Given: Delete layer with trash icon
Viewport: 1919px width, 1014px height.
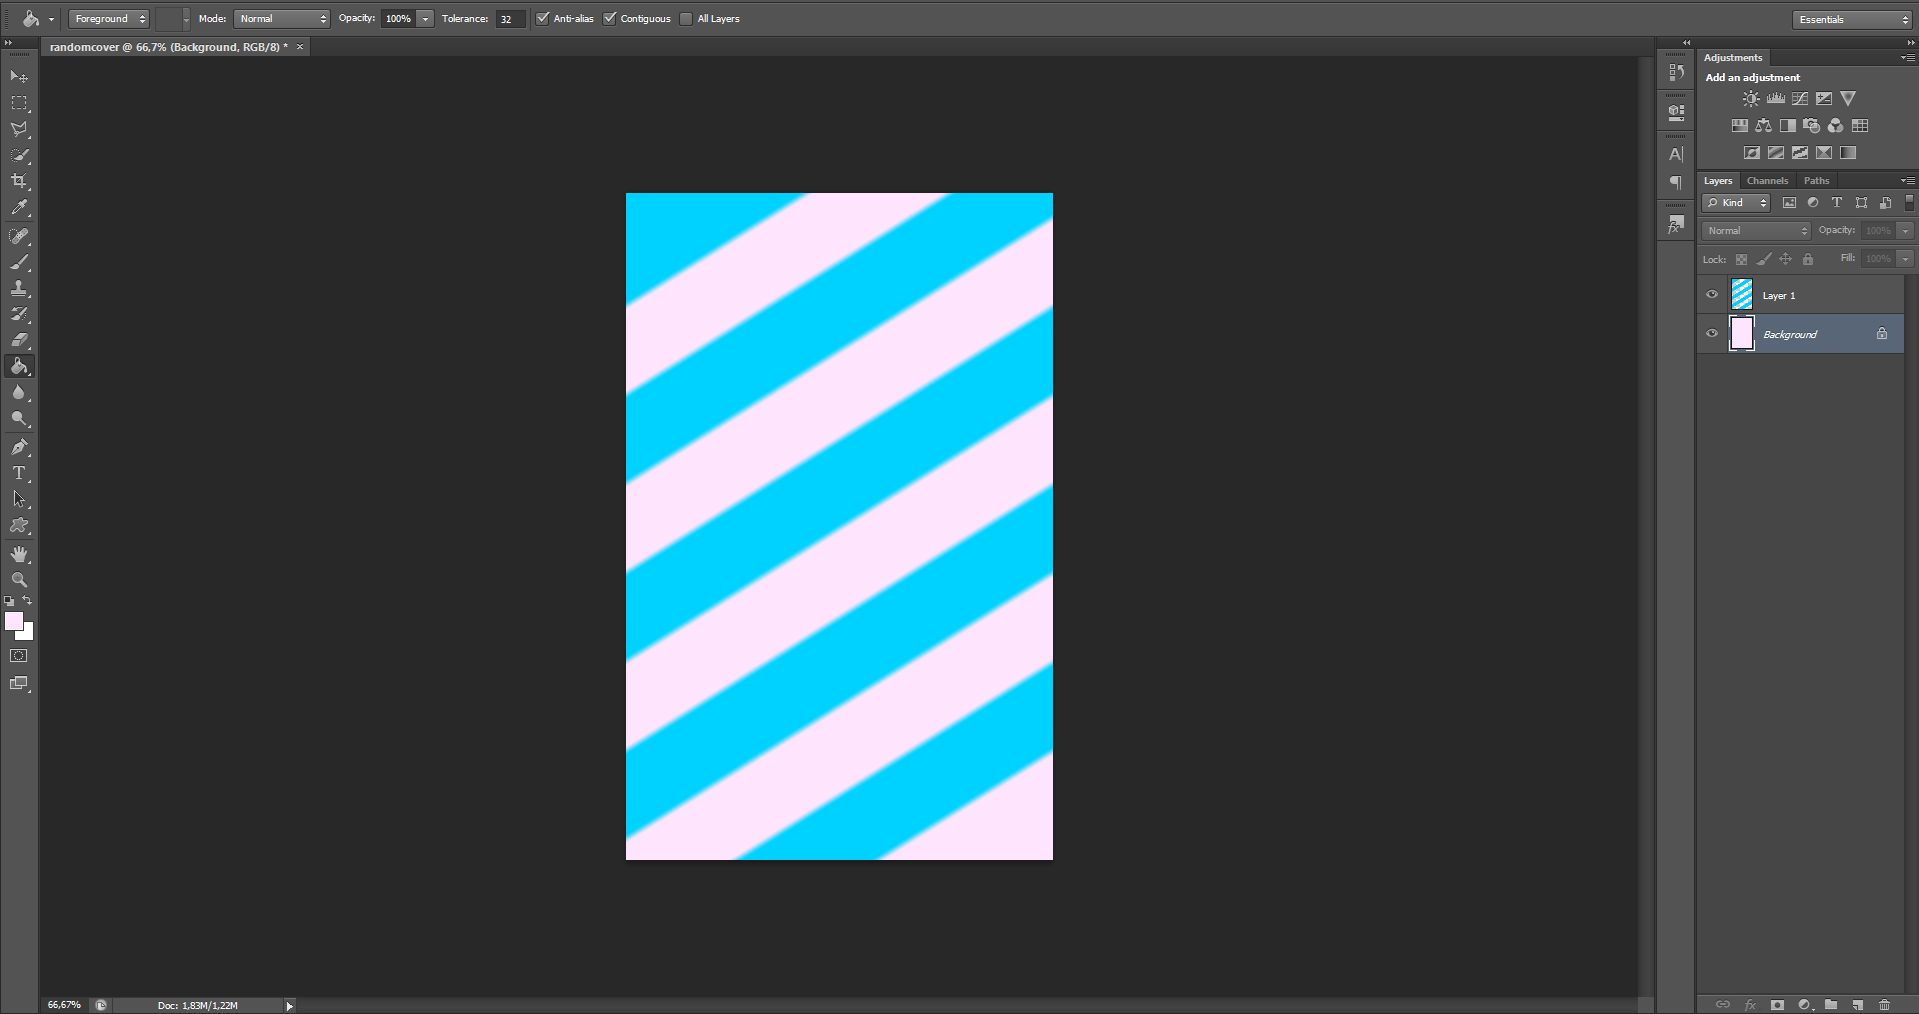Looking at the screenshot, I should coord(1885,1005).
